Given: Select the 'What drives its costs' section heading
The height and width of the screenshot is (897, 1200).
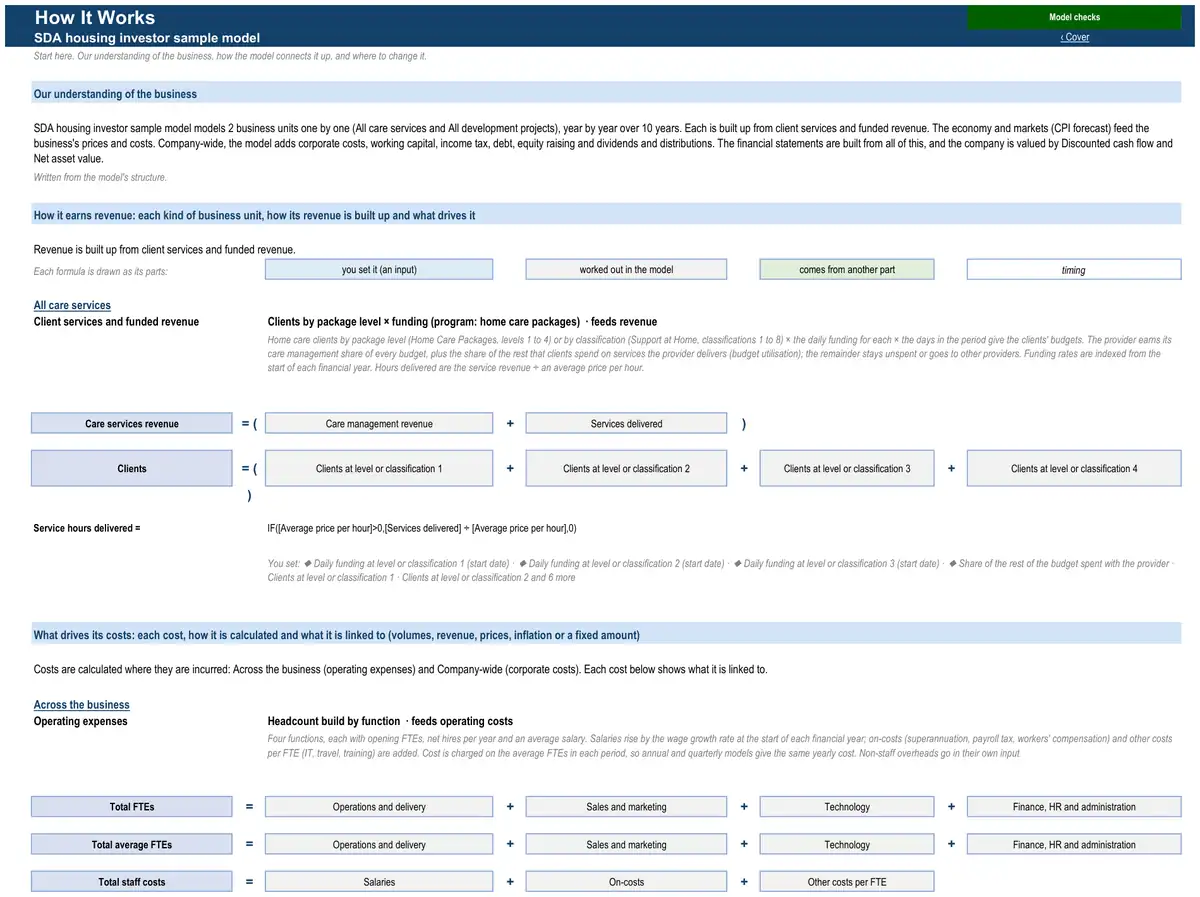Looking at the screenshot, I should (x=337, y=635).
